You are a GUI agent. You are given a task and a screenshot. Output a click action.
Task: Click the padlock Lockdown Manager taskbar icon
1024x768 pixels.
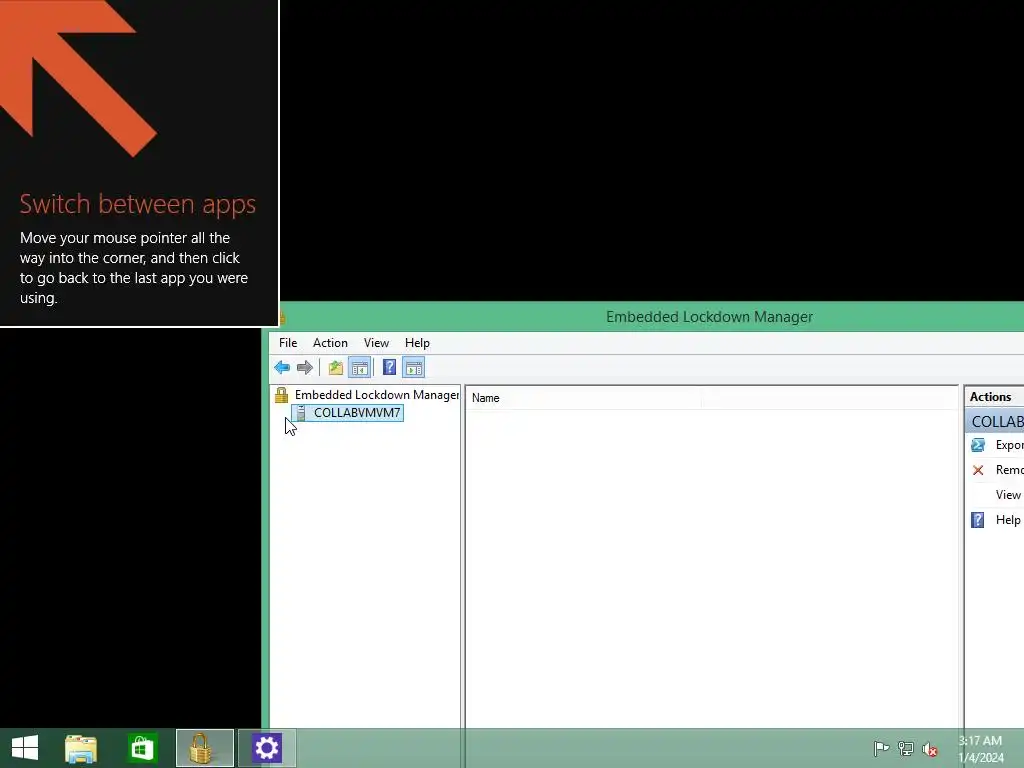[x=204, y=748]
